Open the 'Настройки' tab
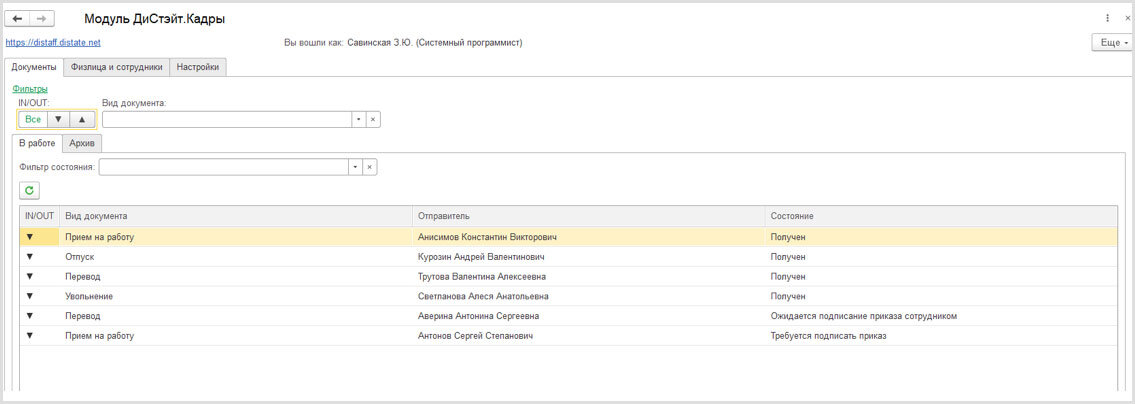 198,67
